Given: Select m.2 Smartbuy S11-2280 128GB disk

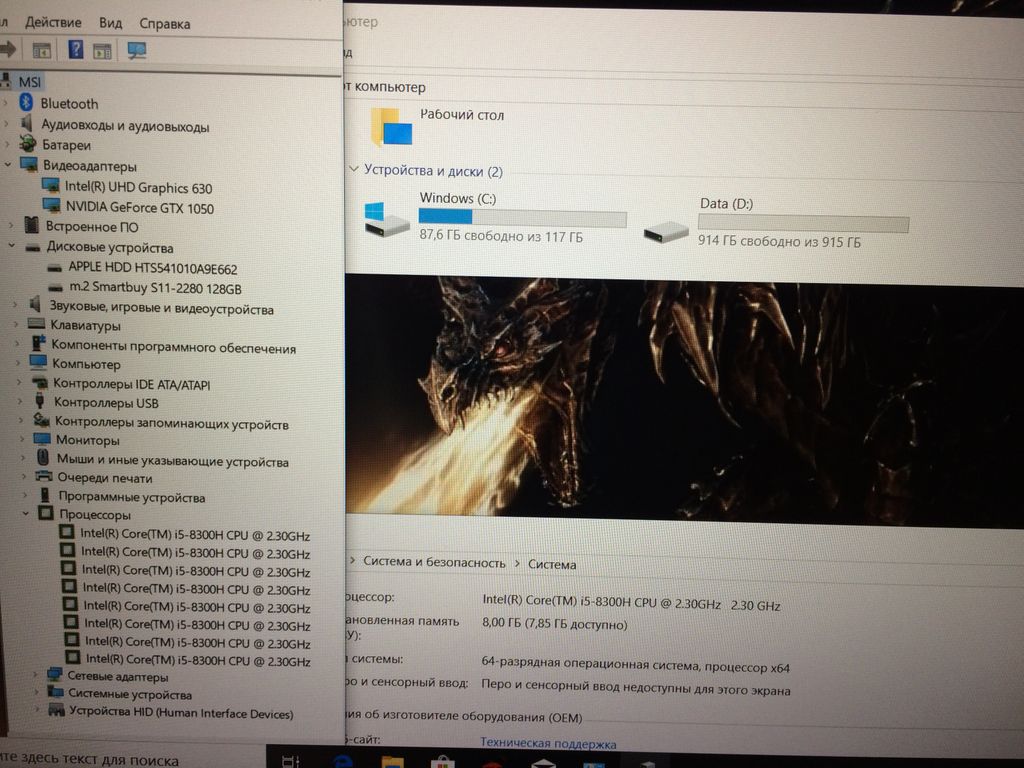Looking at the screenshot, I should (x=154, y=289).
